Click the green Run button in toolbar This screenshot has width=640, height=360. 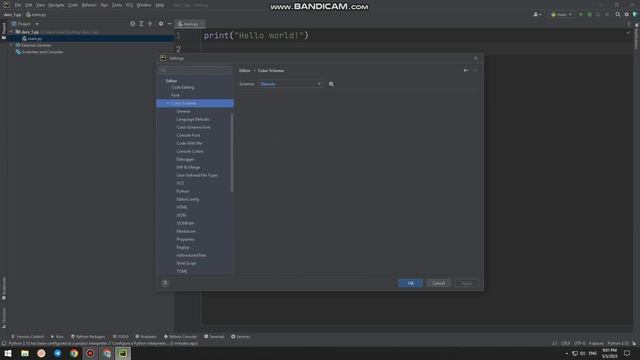[581, 14]
